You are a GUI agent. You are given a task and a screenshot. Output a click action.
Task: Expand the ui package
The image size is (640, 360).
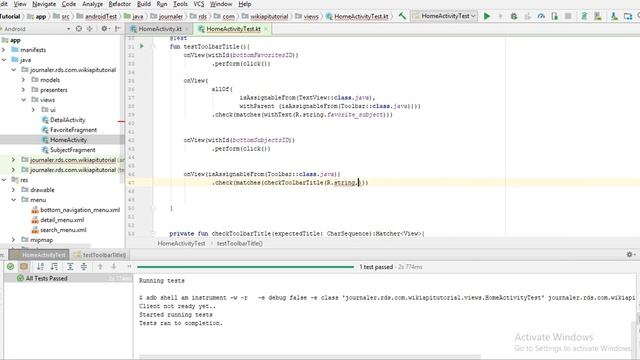click(33, 110)
